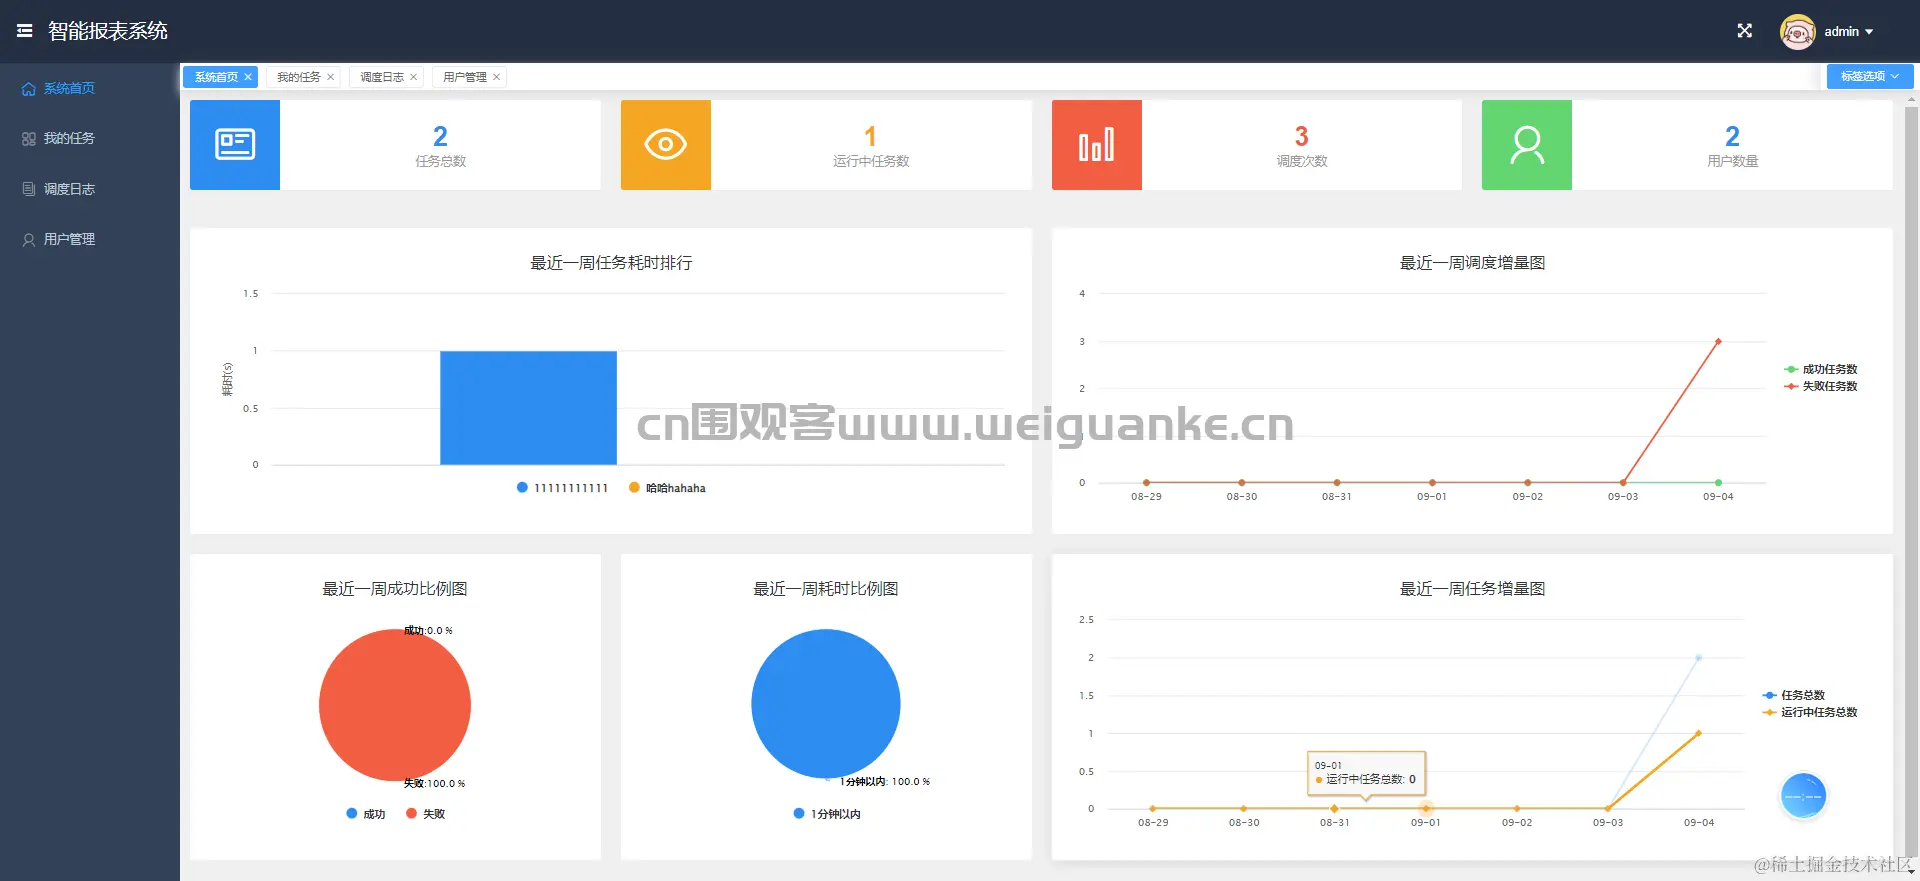Click the blue 任务总数 card icon

[235, 145]
